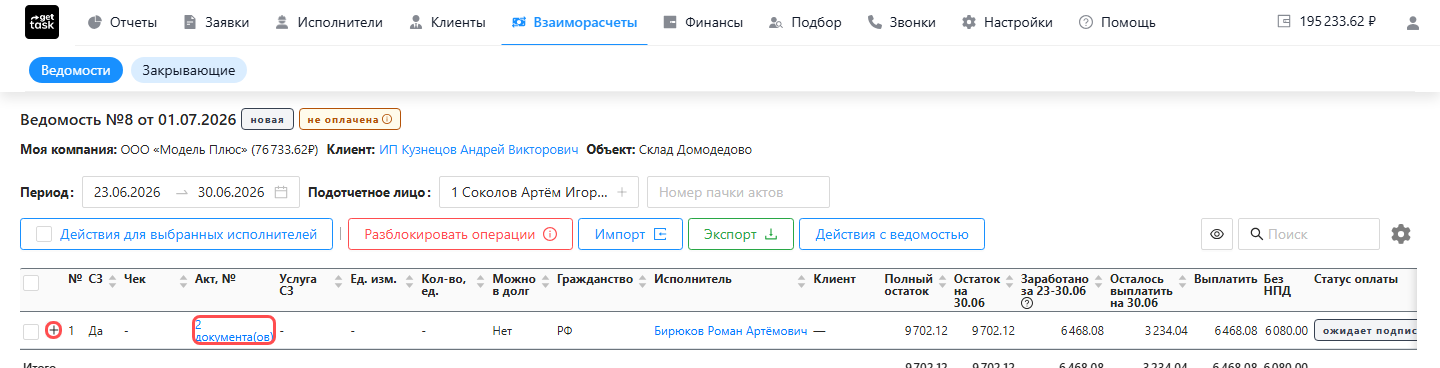The width and height of the screenshot is (1440, 368).
Task: Open the user profile icon
Action: [1412, 22]
